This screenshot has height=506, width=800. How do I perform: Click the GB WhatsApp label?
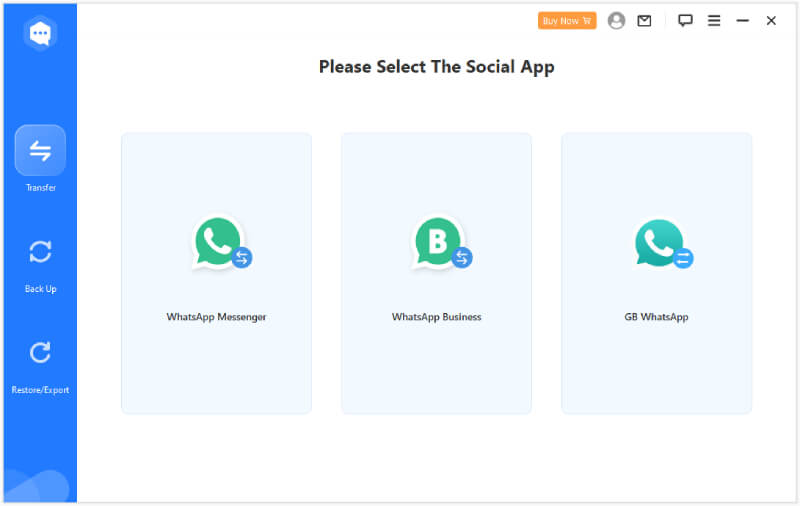click(x=656, y=317)
